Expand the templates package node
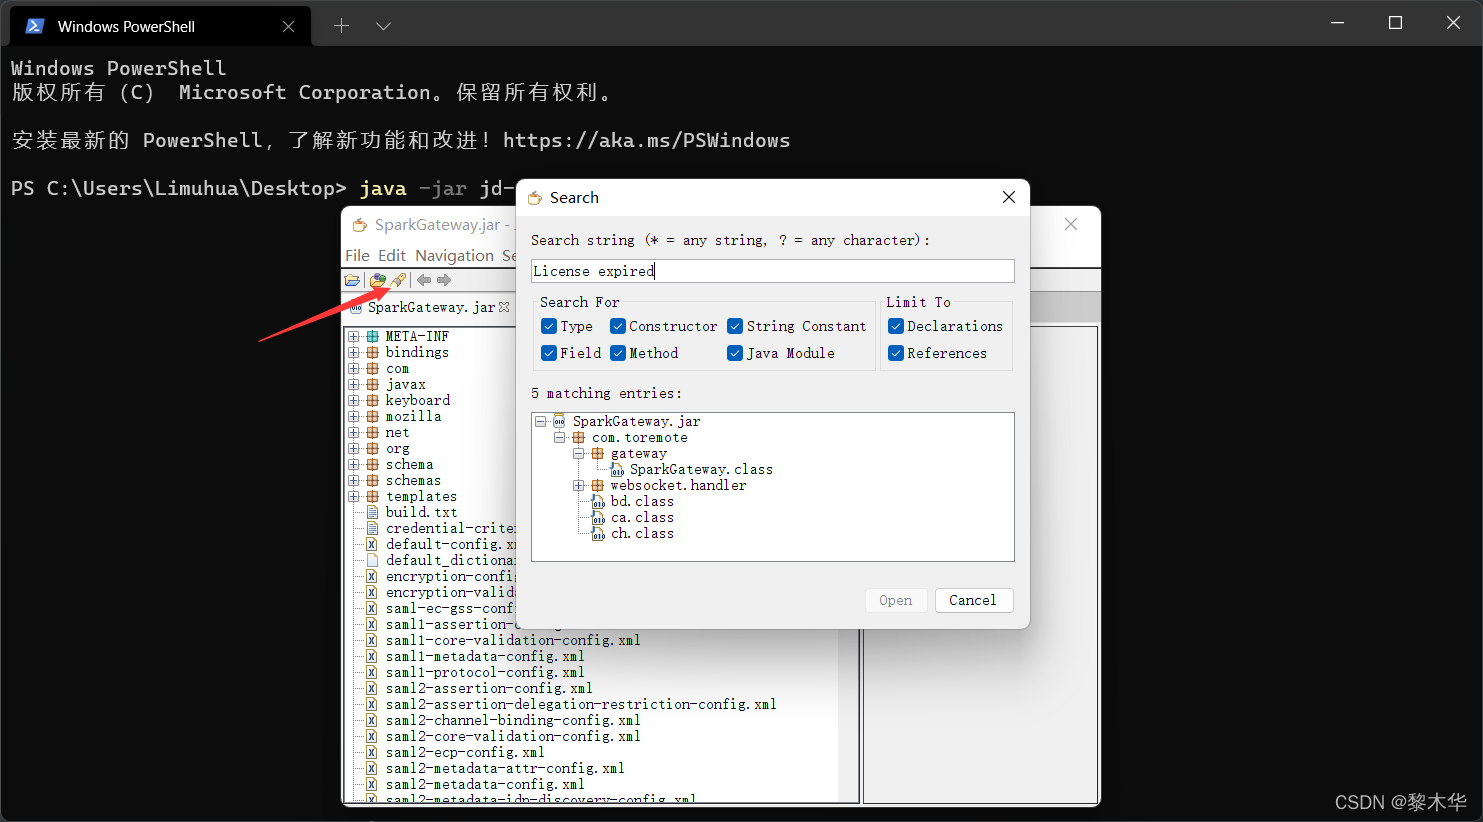 tap(353, 496)
